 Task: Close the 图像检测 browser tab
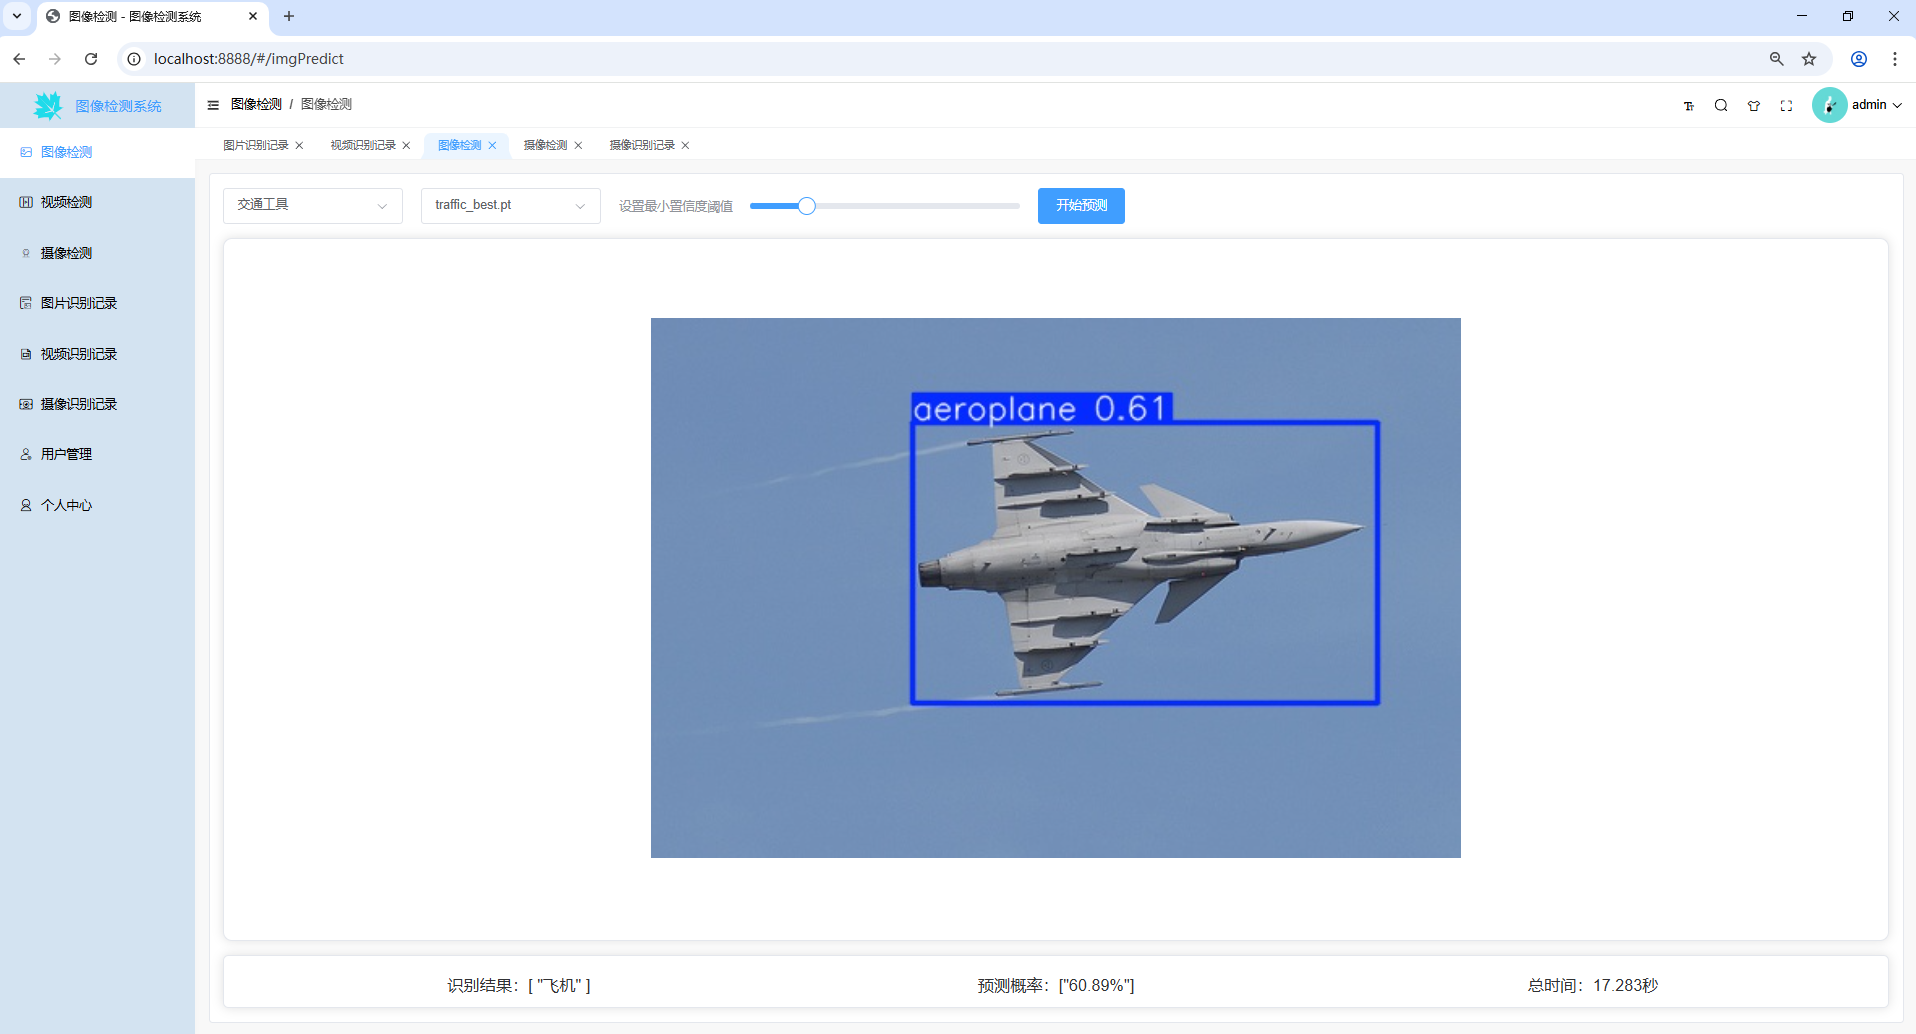pos(253,16)
